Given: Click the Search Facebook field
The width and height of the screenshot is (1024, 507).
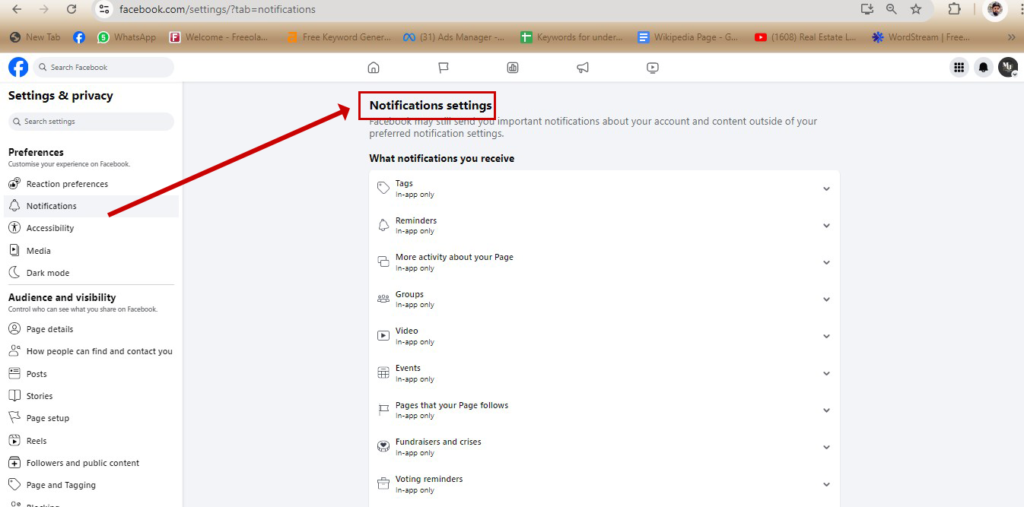Looking at the screenshot, I should pyautogui.click(x=104, y=67).
